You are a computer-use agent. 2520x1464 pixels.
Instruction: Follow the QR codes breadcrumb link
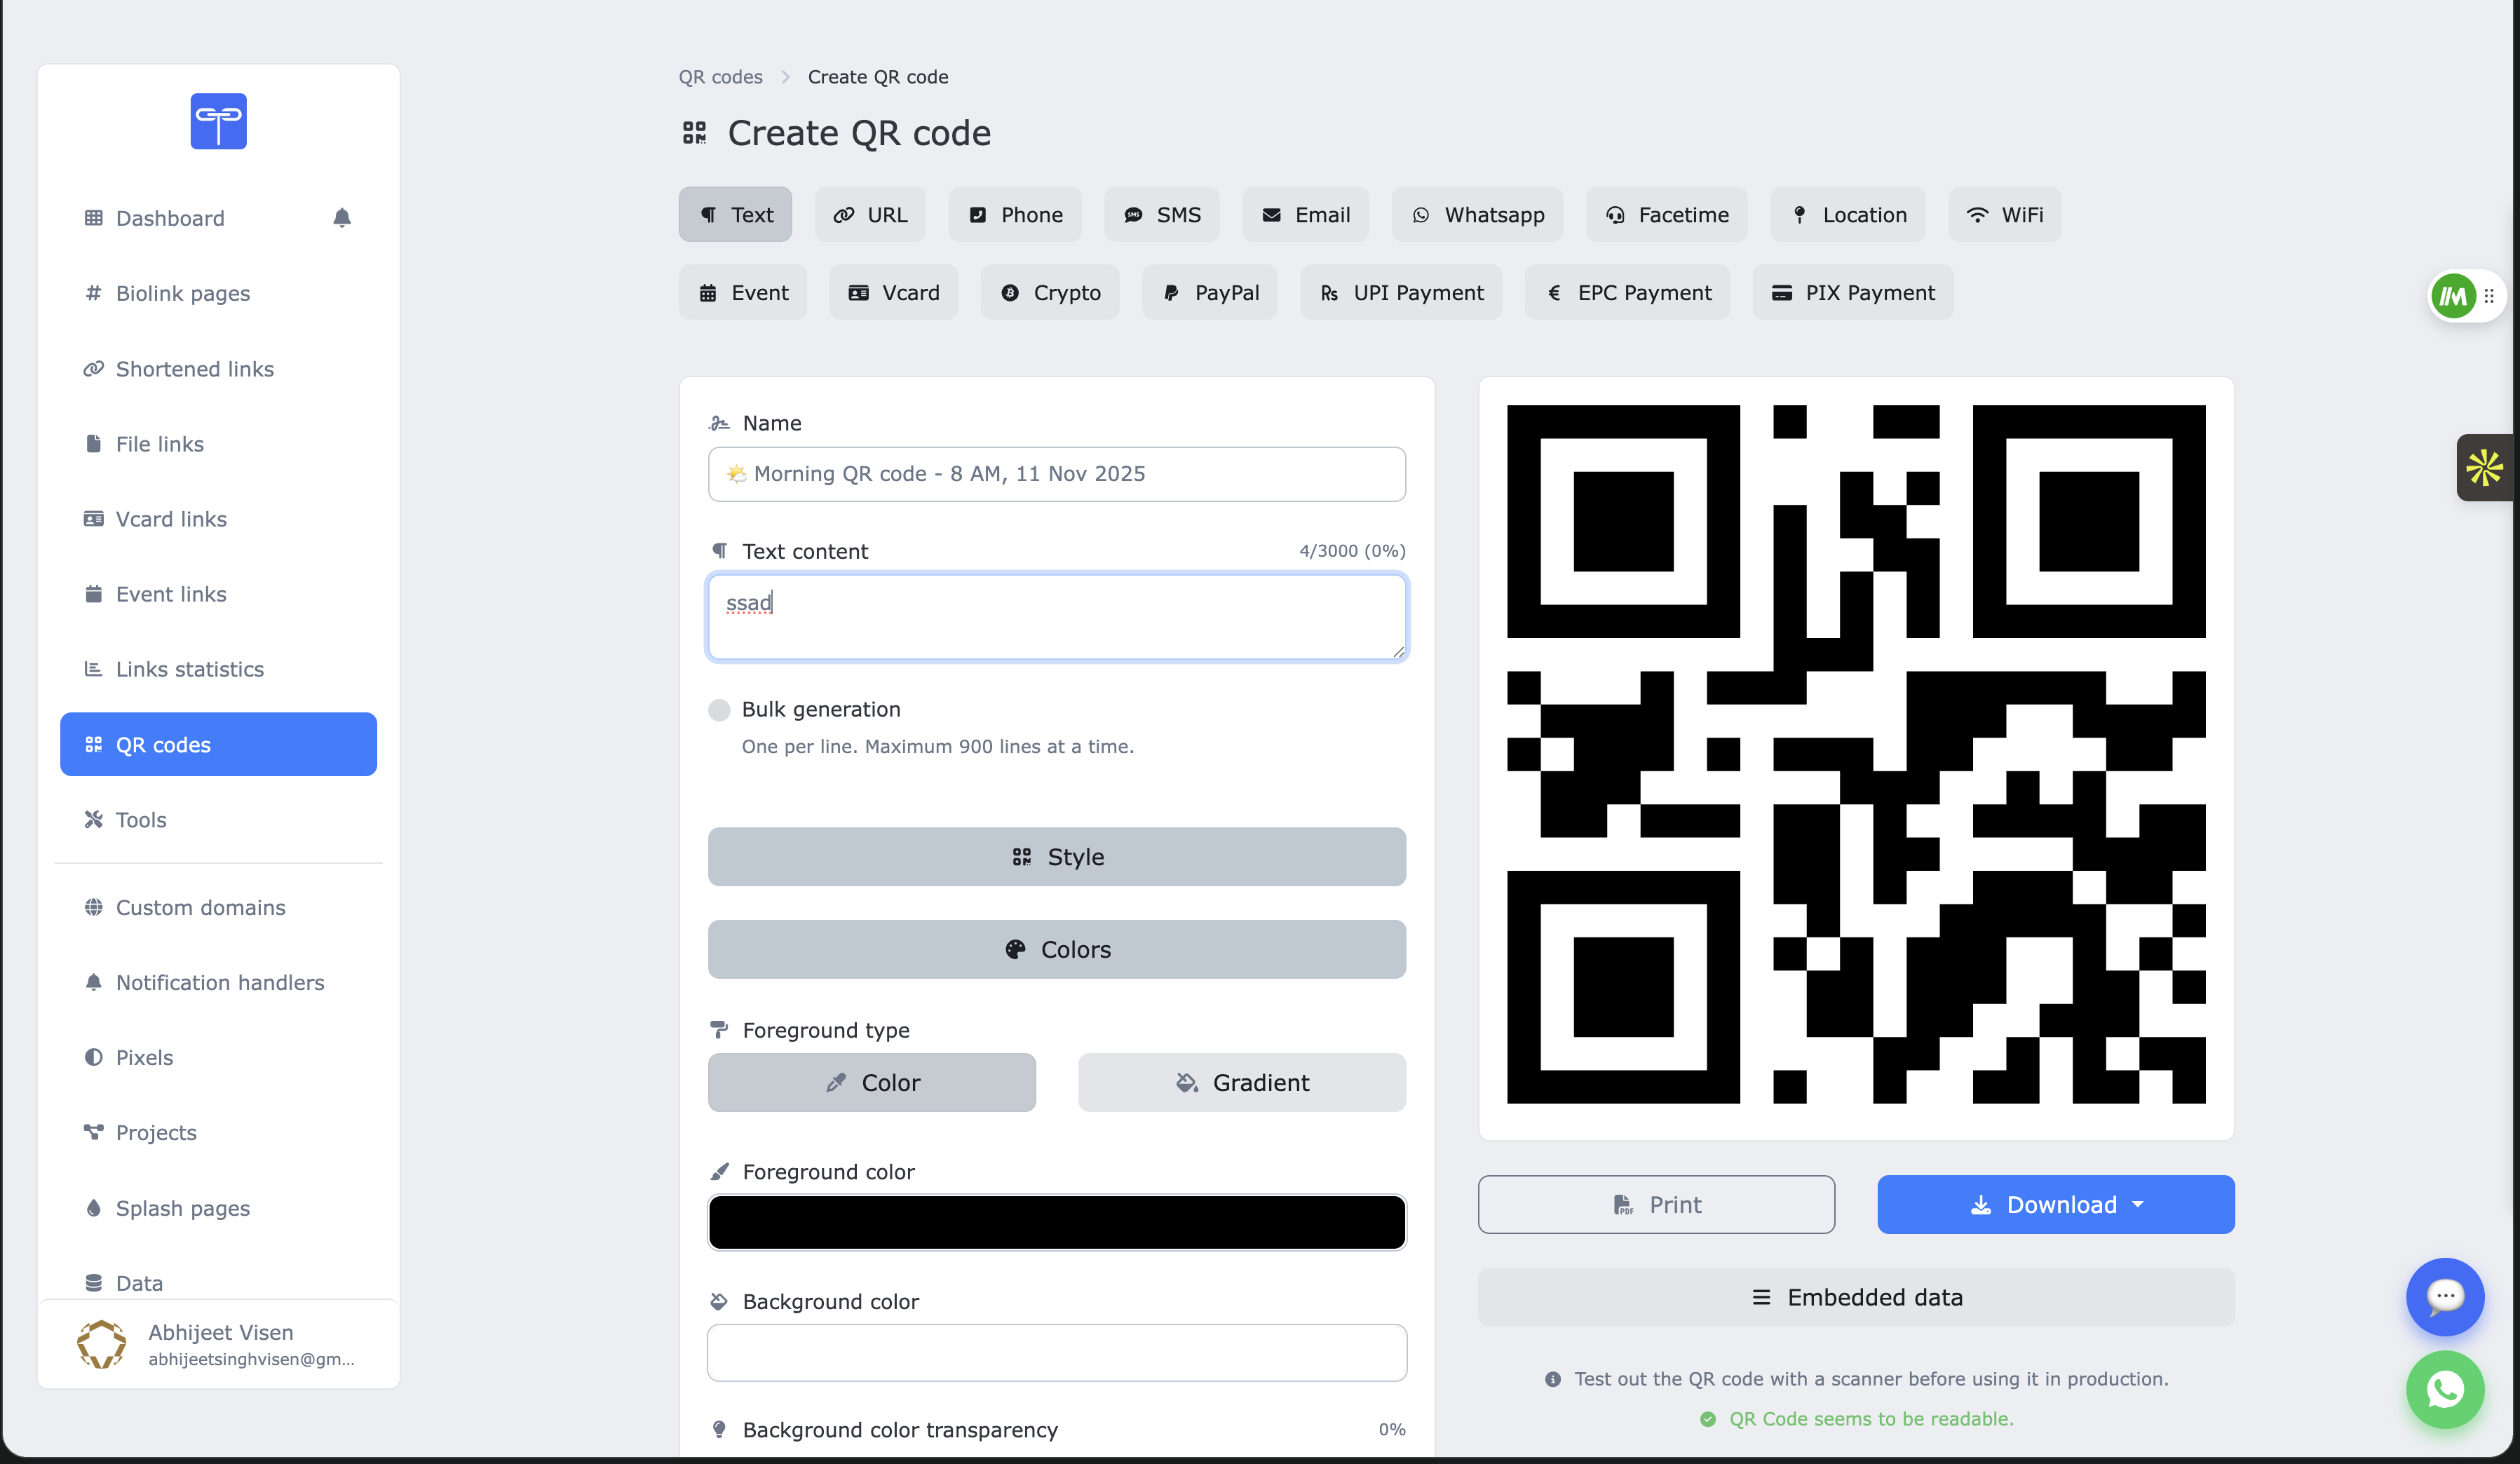[721, 76]
